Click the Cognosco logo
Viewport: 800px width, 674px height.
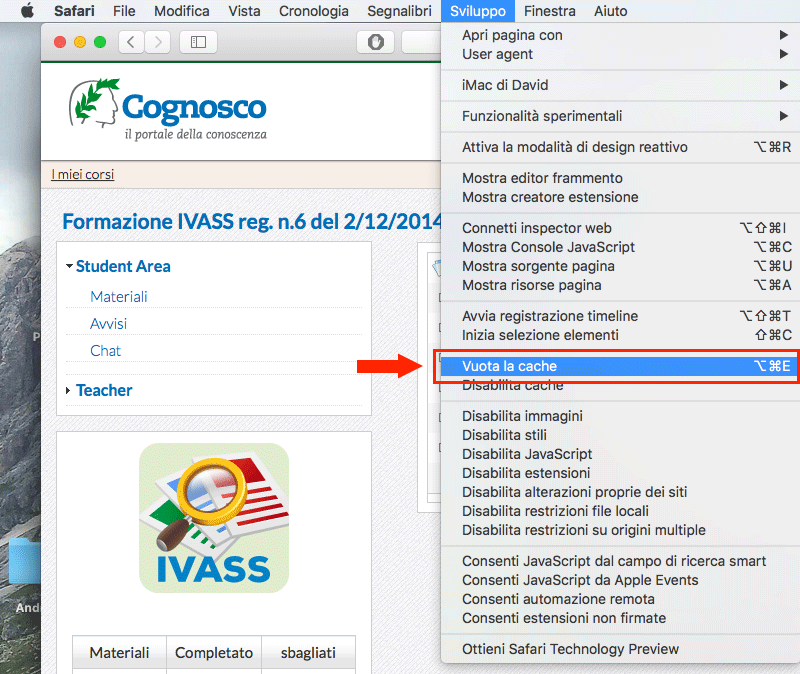coord(168,110)
